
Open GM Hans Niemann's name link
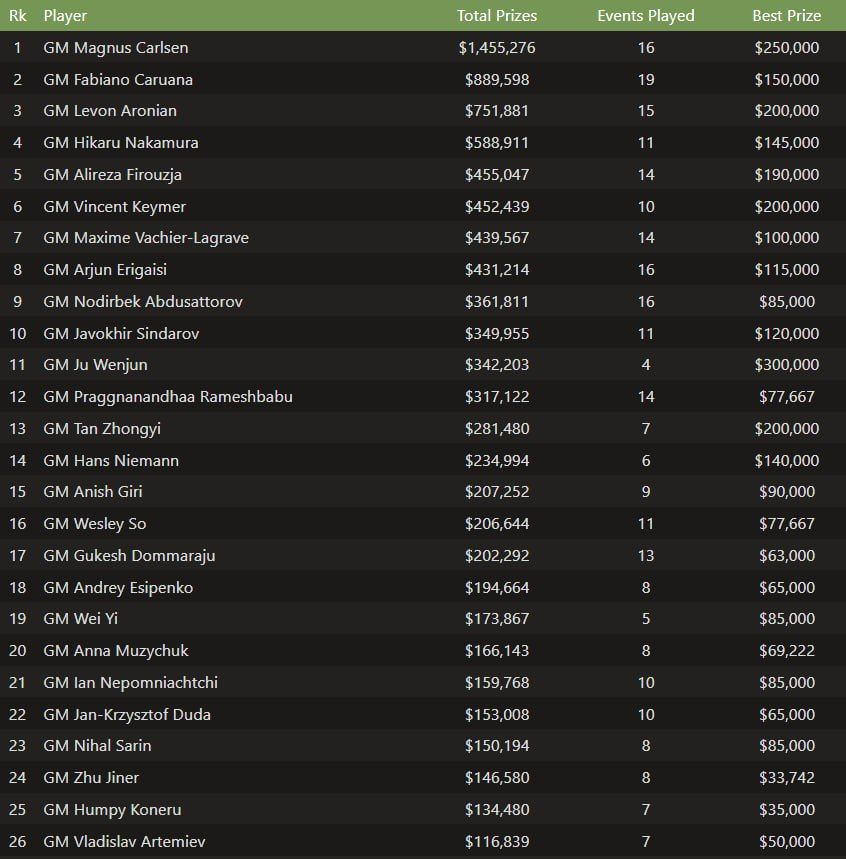[x=111, y=461]
